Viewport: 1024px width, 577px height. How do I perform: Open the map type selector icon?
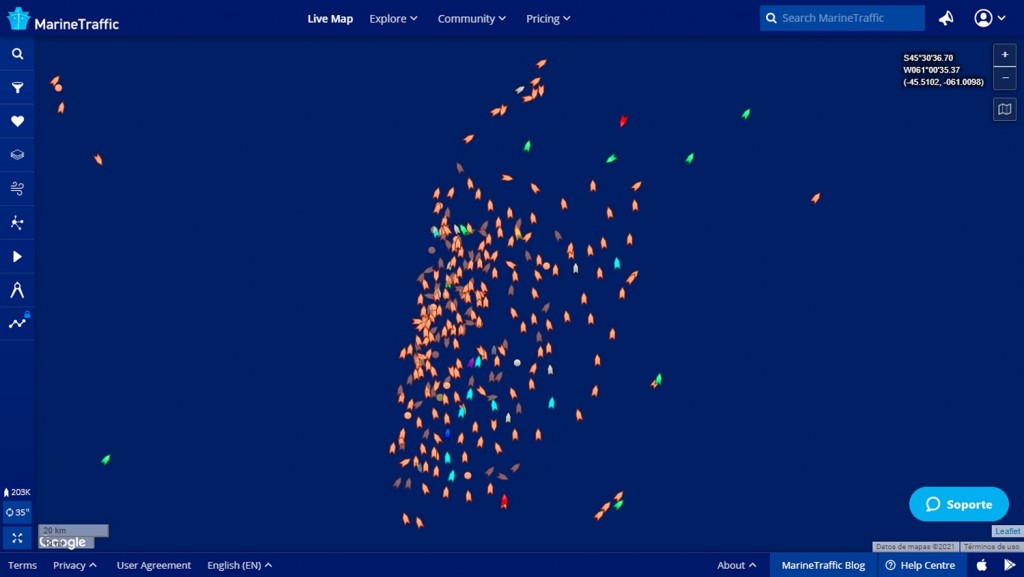(x=1004, y=109)
